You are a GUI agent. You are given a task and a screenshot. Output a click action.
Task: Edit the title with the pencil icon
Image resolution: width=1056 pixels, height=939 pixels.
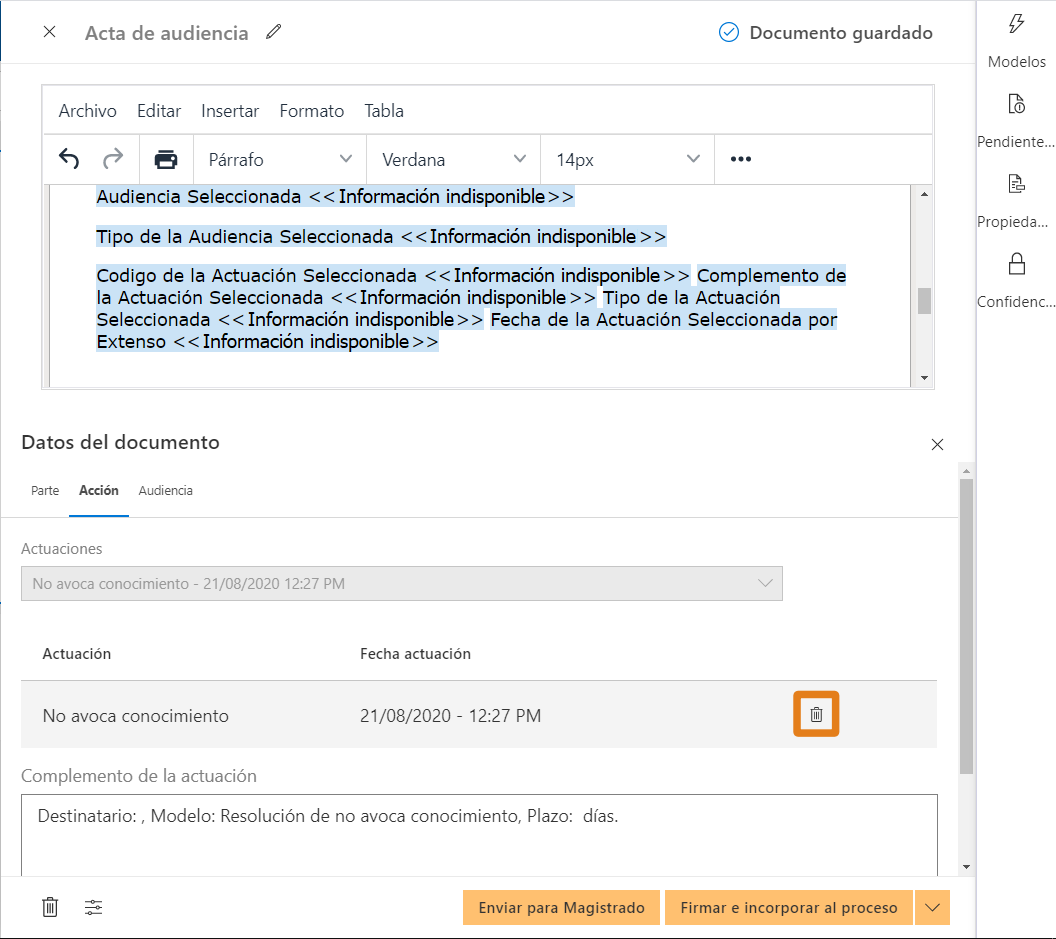click(x=273, y=32)
